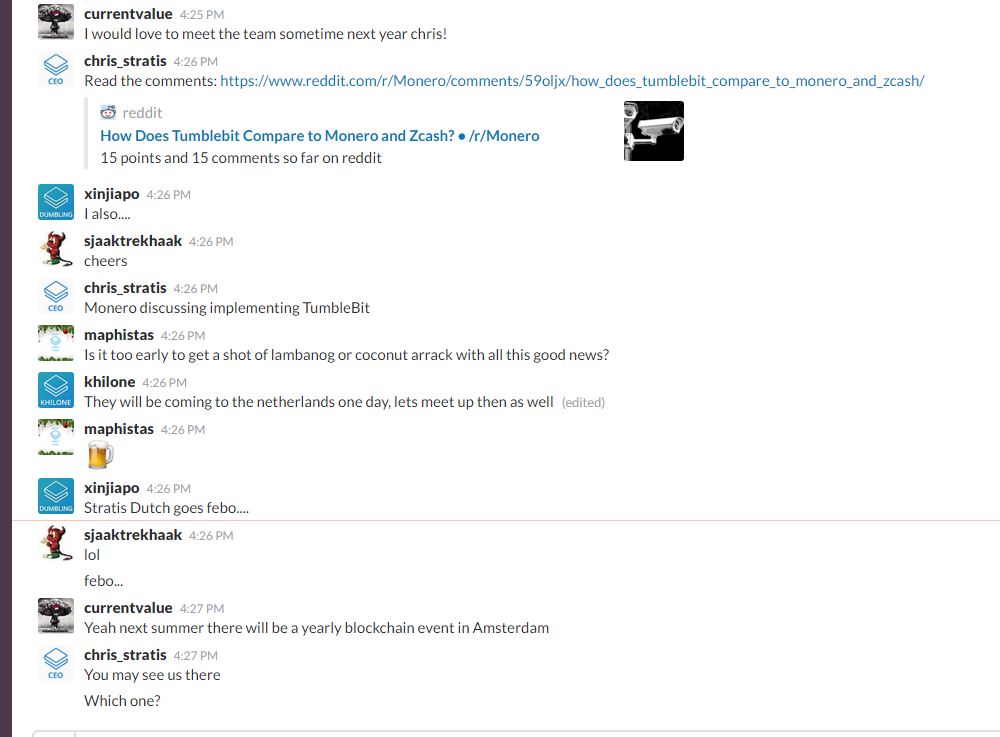This screenshot has width=1000, height=737.
Task: Click the 4:26 PM timestamp on "Stratis Dutch goes febo"
Action: pyautogui.click(x=168, y=488)
